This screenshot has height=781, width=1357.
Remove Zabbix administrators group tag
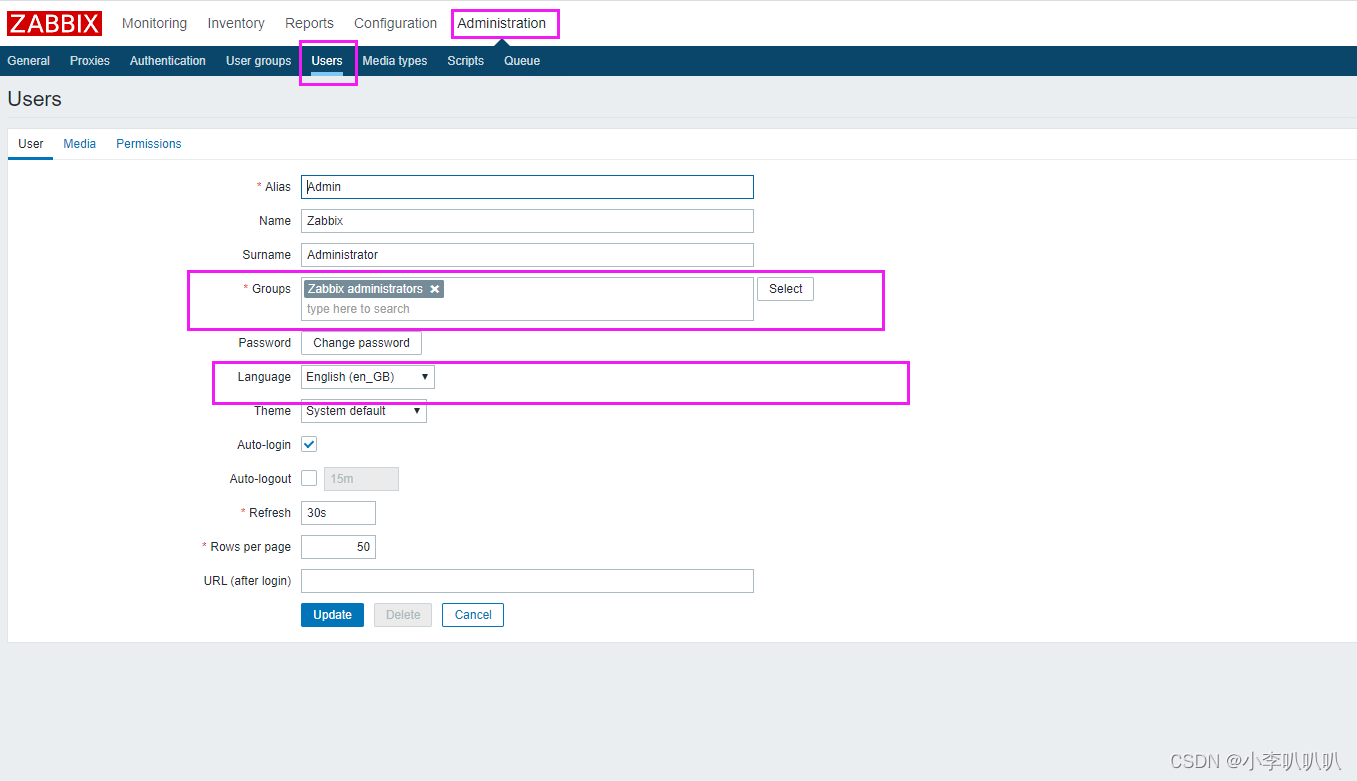tap(434, 289)
